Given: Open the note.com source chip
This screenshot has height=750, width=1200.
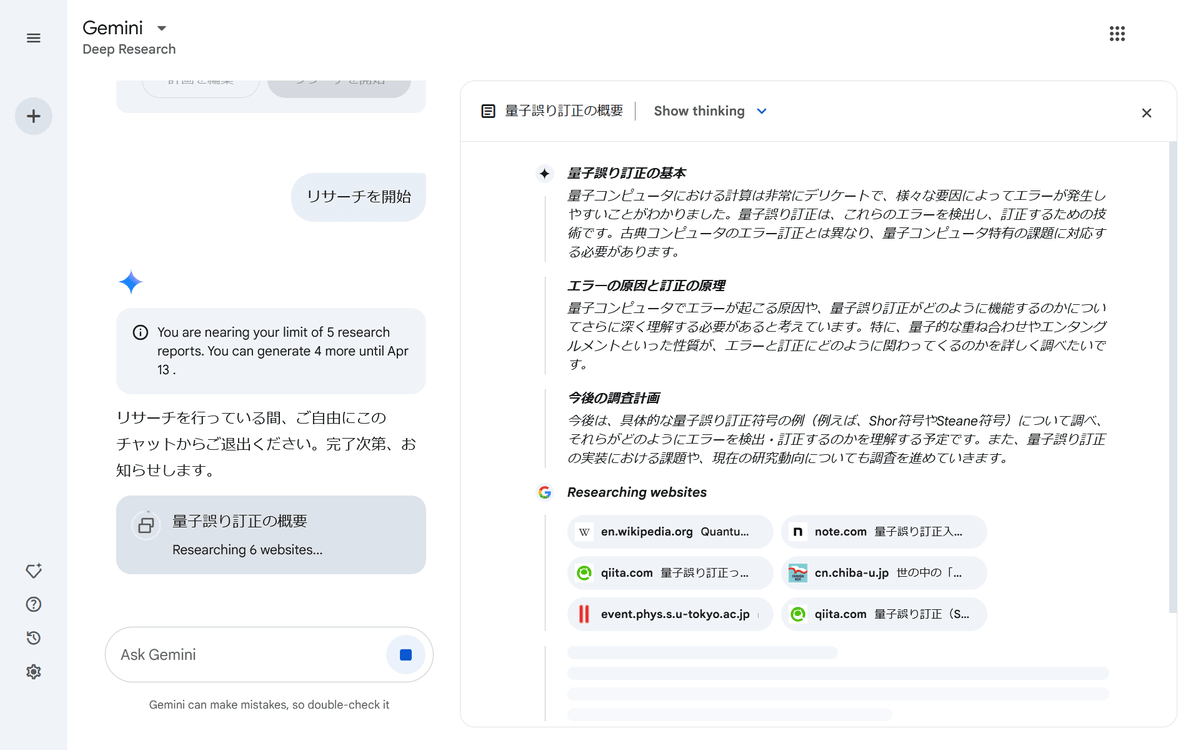Looking at the screenshot, I should [883, 532].
